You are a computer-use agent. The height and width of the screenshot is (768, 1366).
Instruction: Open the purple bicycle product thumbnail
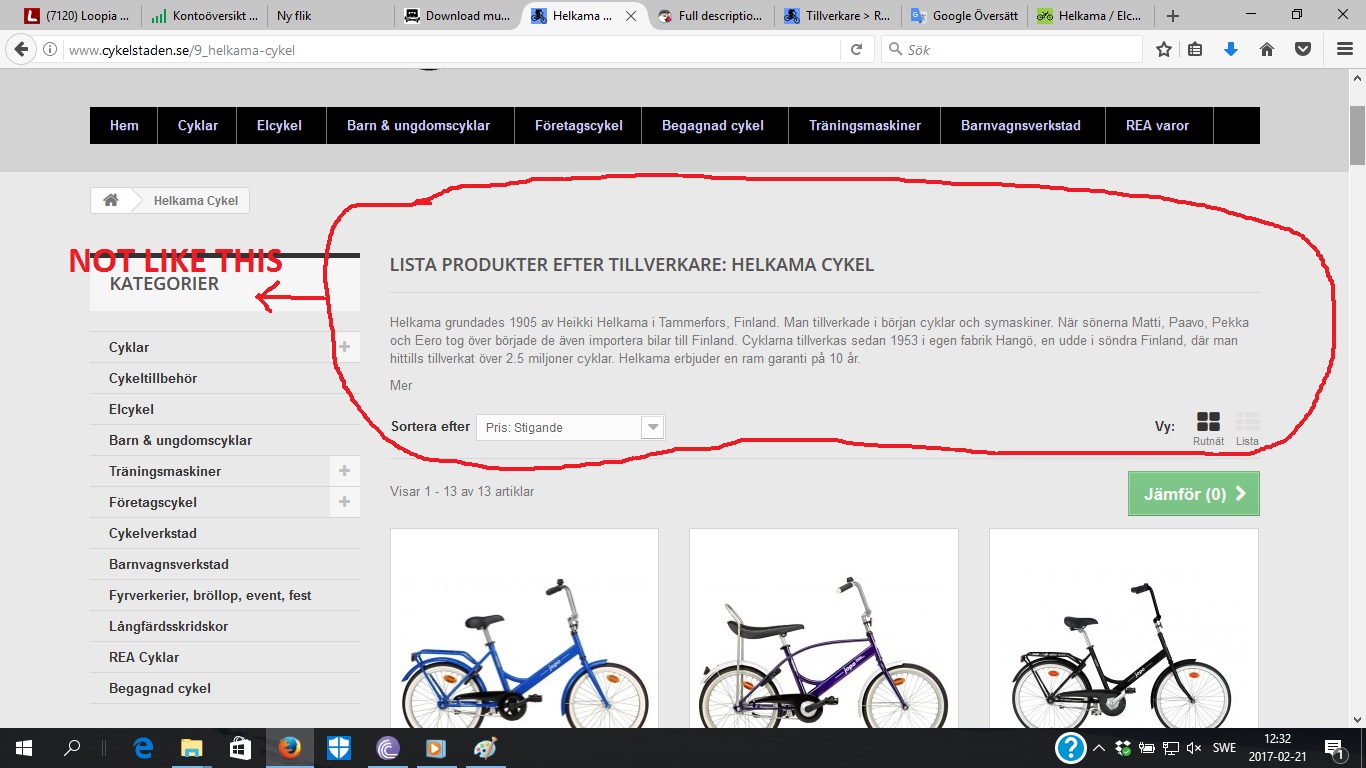(824, 628)
